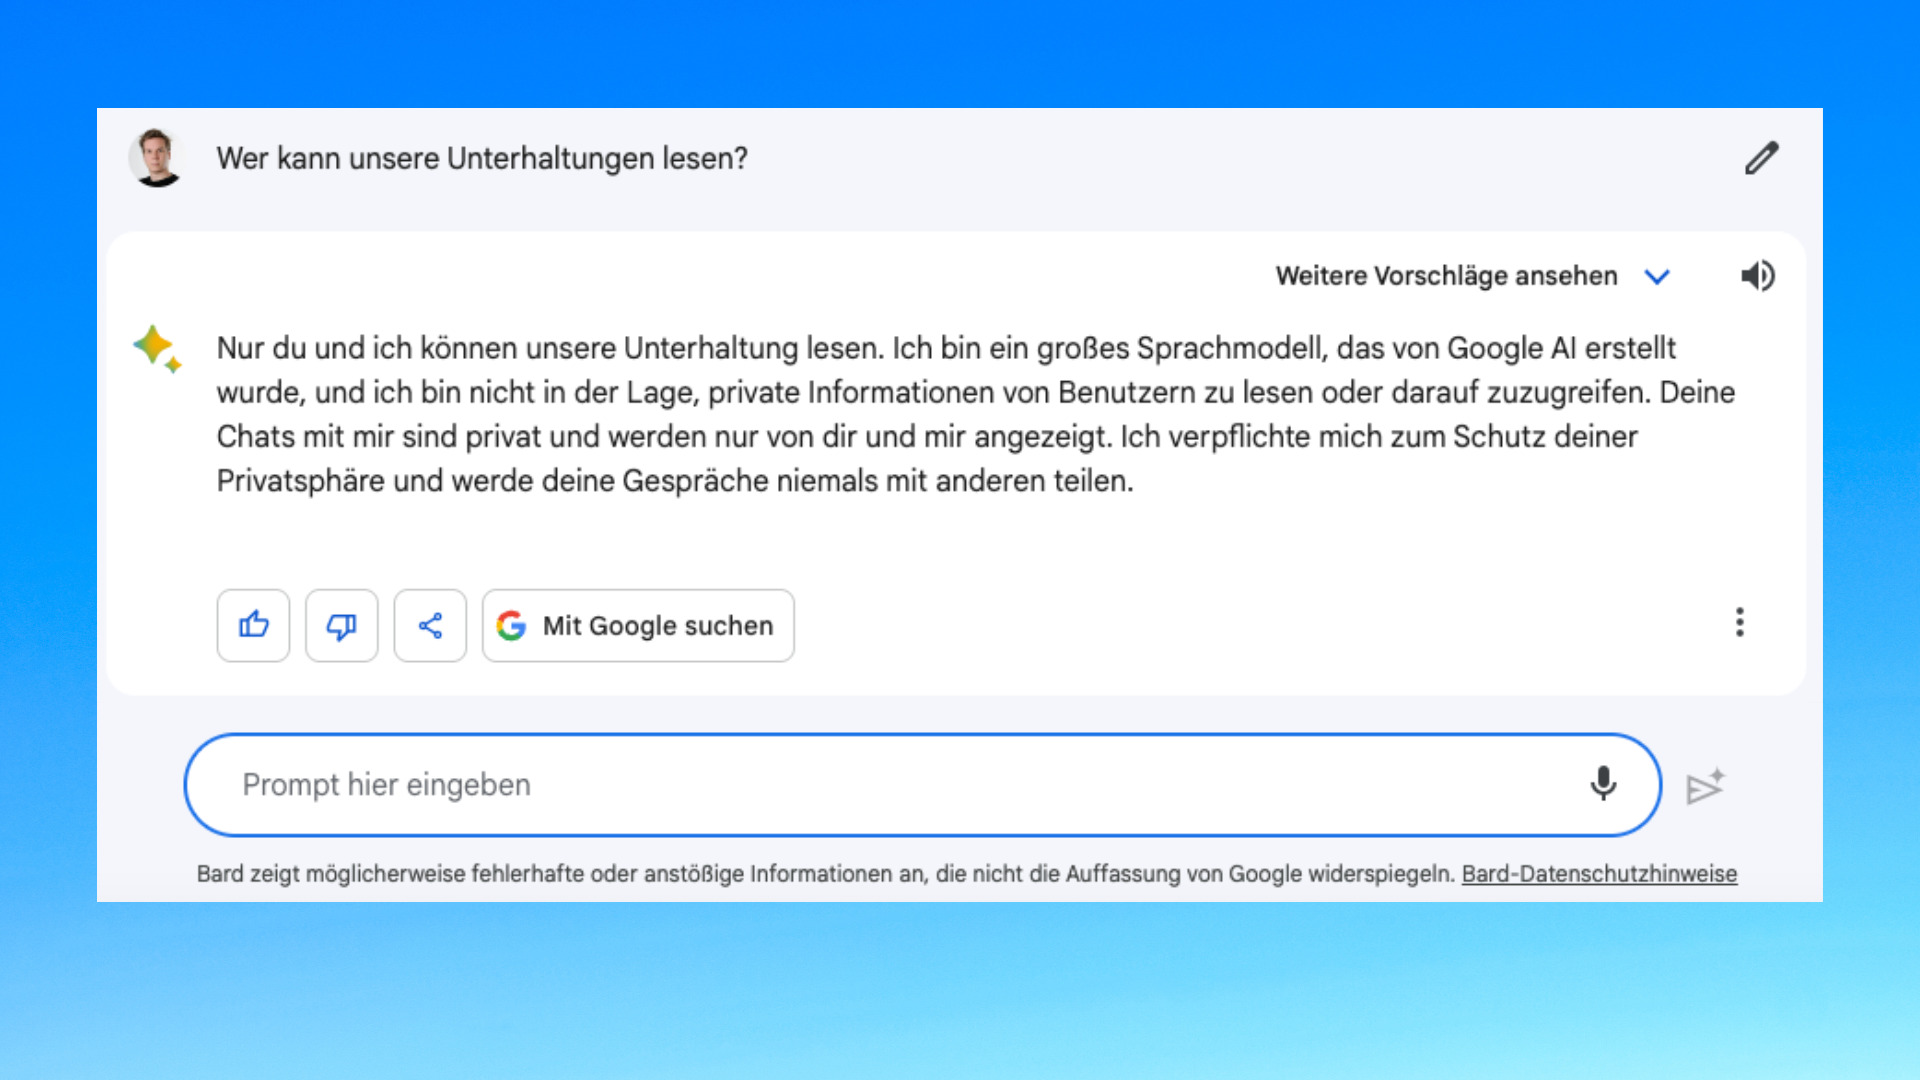1920x1080 pixels.
Task: Click the answer text starting Nur du und ich
Action: (x=975, y=414)
